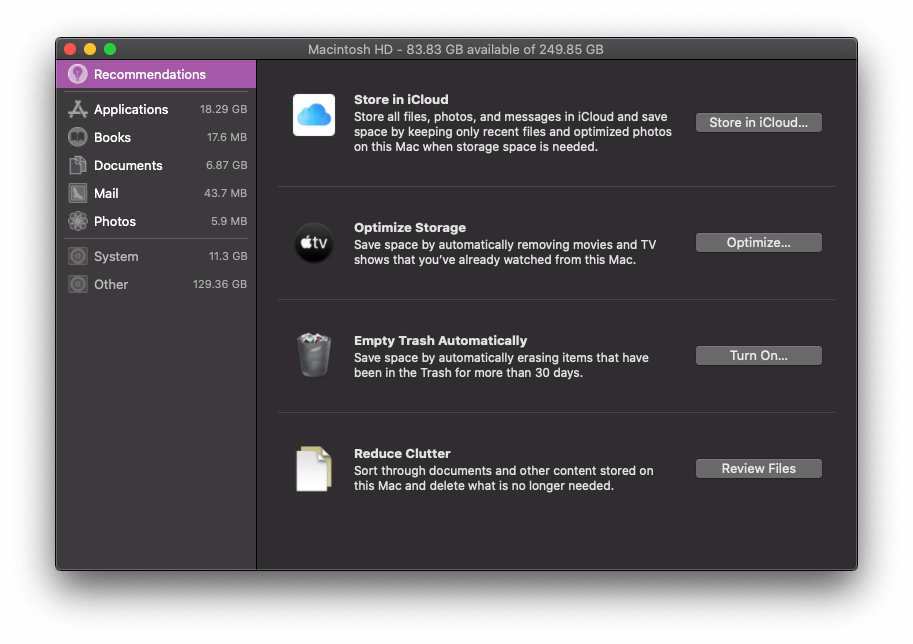Click the Other row label
Image resolution: width=913 pixels, height=644 pixels.
pyautogui.click(x=111, y=284)
